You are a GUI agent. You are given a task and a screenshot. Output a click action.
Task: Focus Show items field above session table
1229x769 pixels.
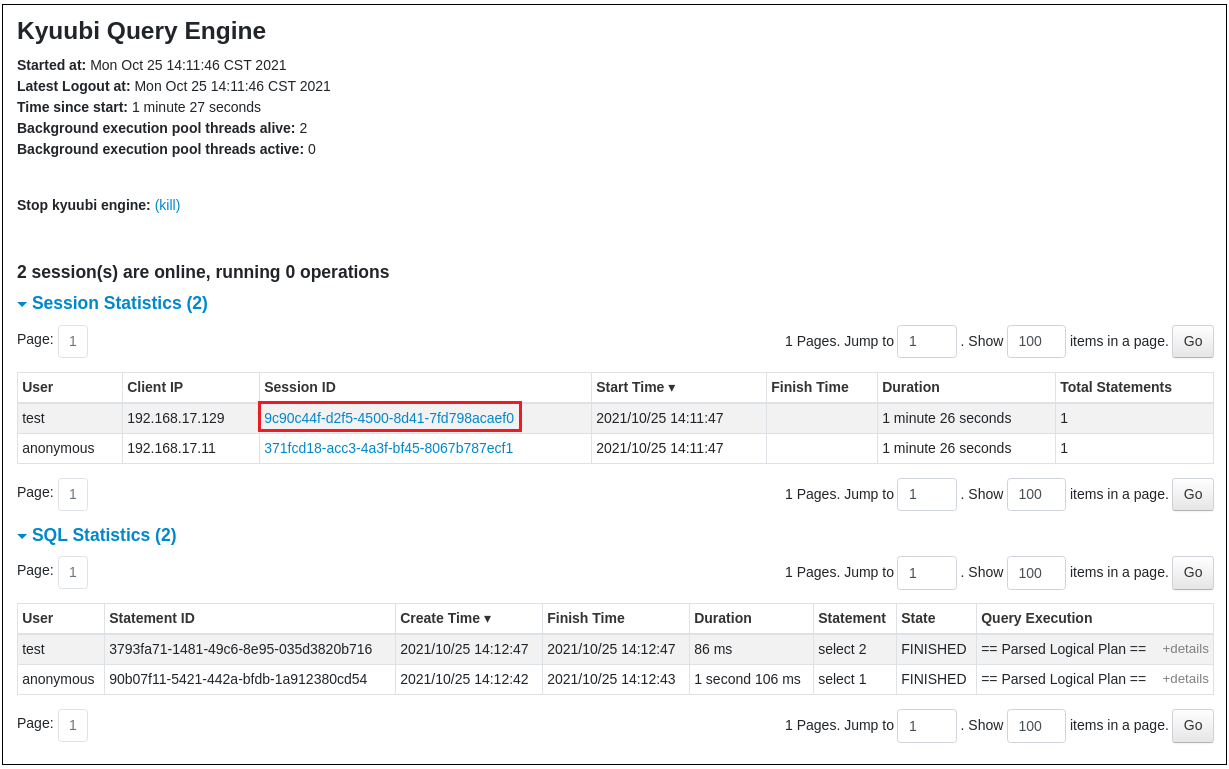(x=1036, y=341)
